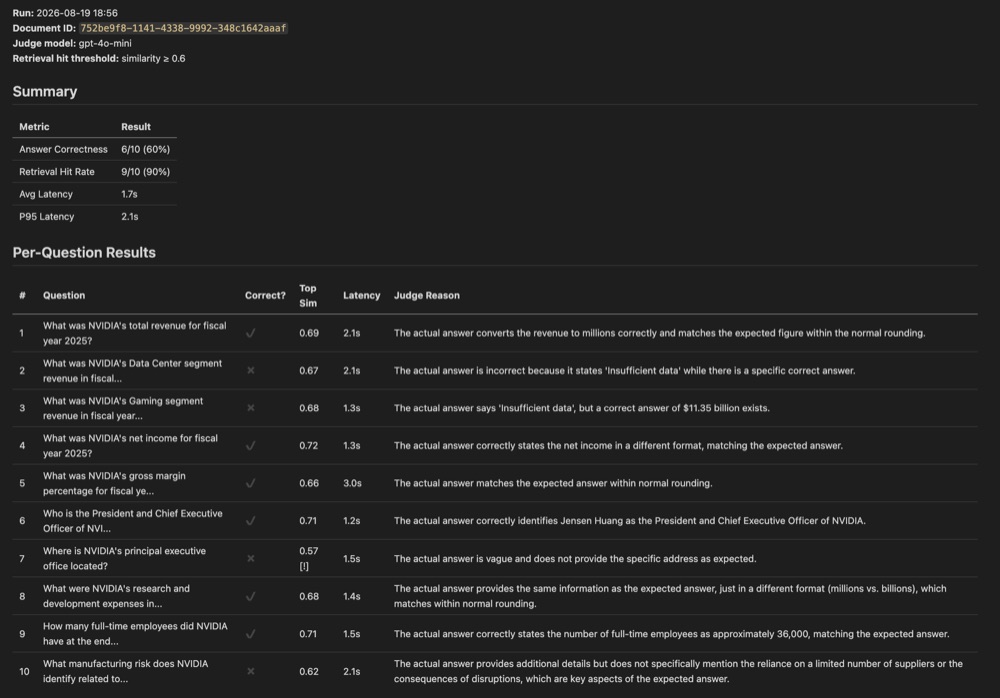Screen dimensions: 1000x698
Task: Click the 0.57 [!] flagged similarity score
Action: pyautogui.click(x=309, y=558)
